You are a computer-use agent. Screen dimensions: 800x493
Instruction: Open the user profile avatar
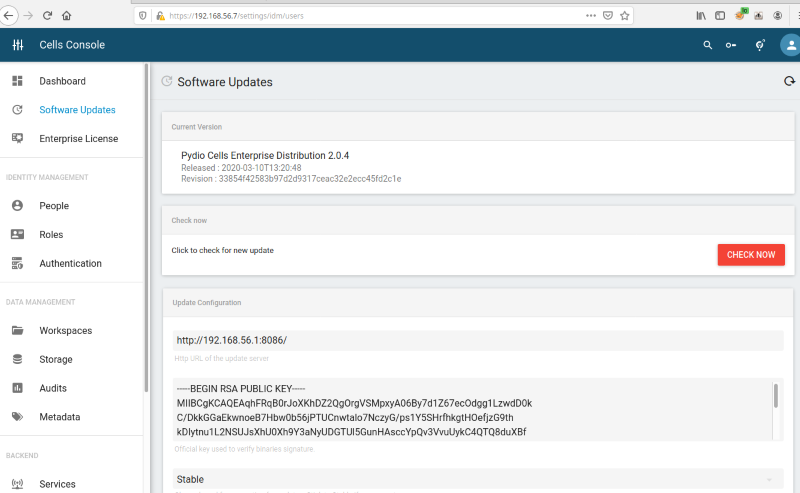tap(790, 45)
